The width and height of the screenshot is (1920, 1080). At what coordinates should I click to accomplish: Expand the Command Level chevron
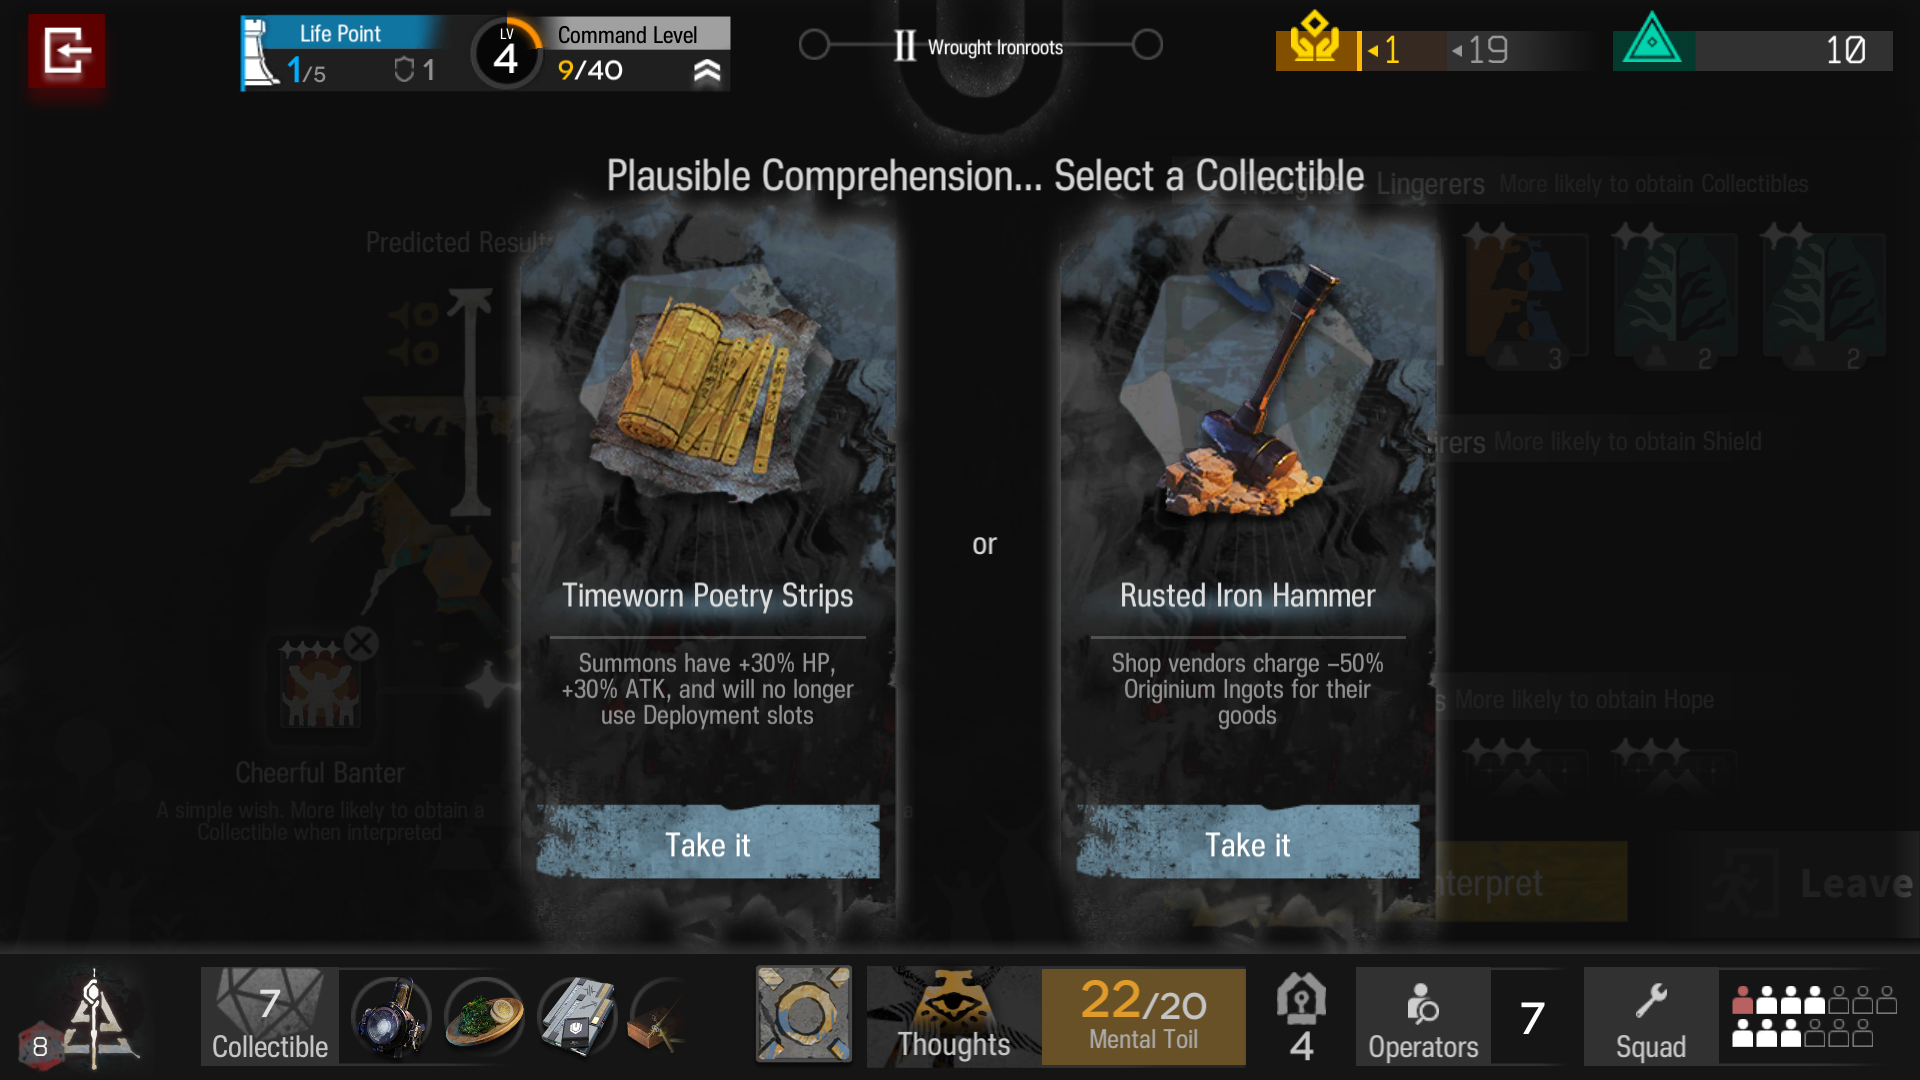click(707, 71)
